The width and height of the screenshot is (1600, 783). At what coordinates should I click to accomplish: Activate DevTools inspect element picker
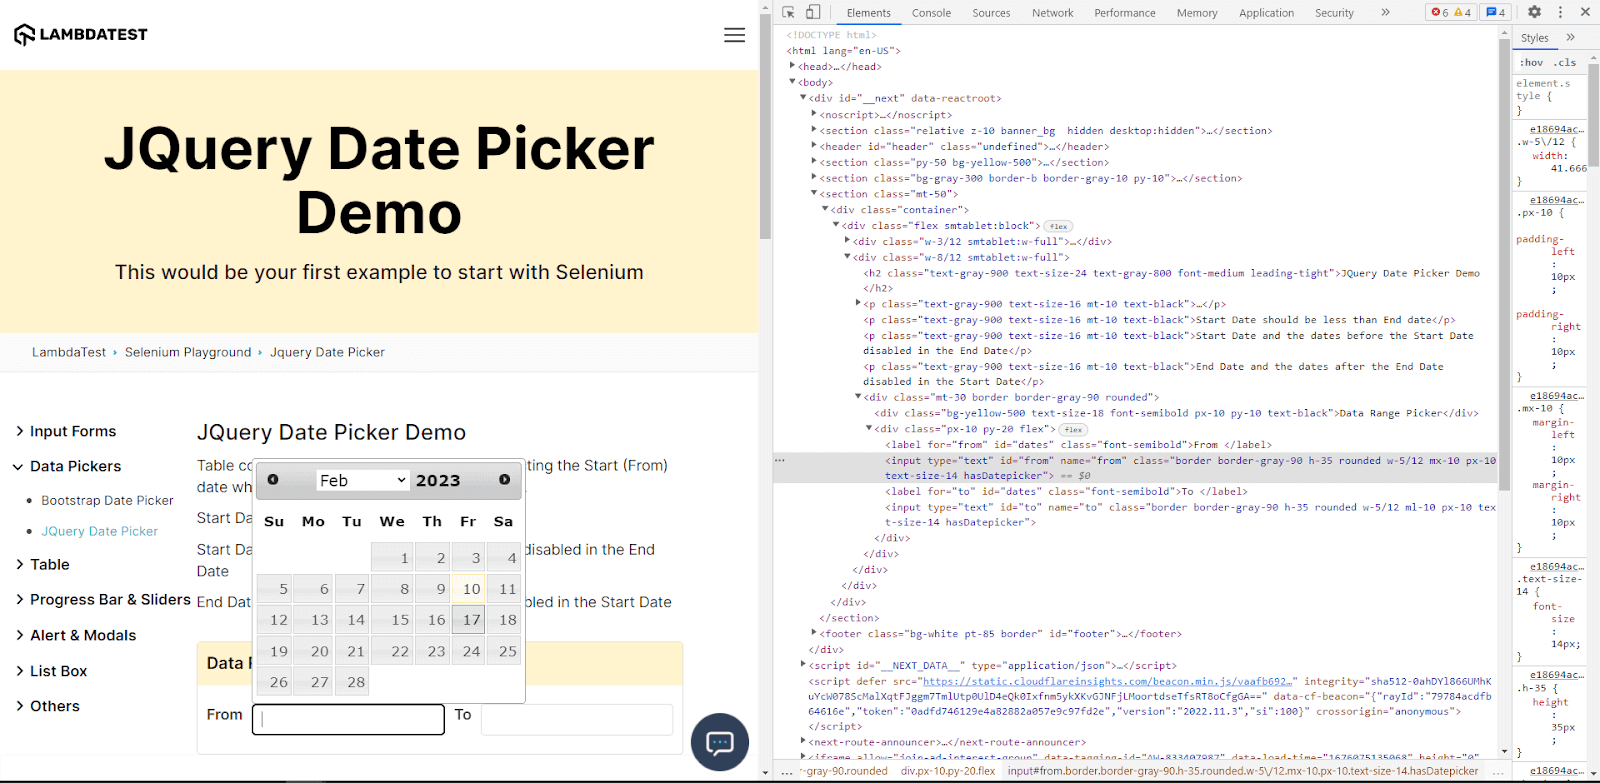pos(788,12)
